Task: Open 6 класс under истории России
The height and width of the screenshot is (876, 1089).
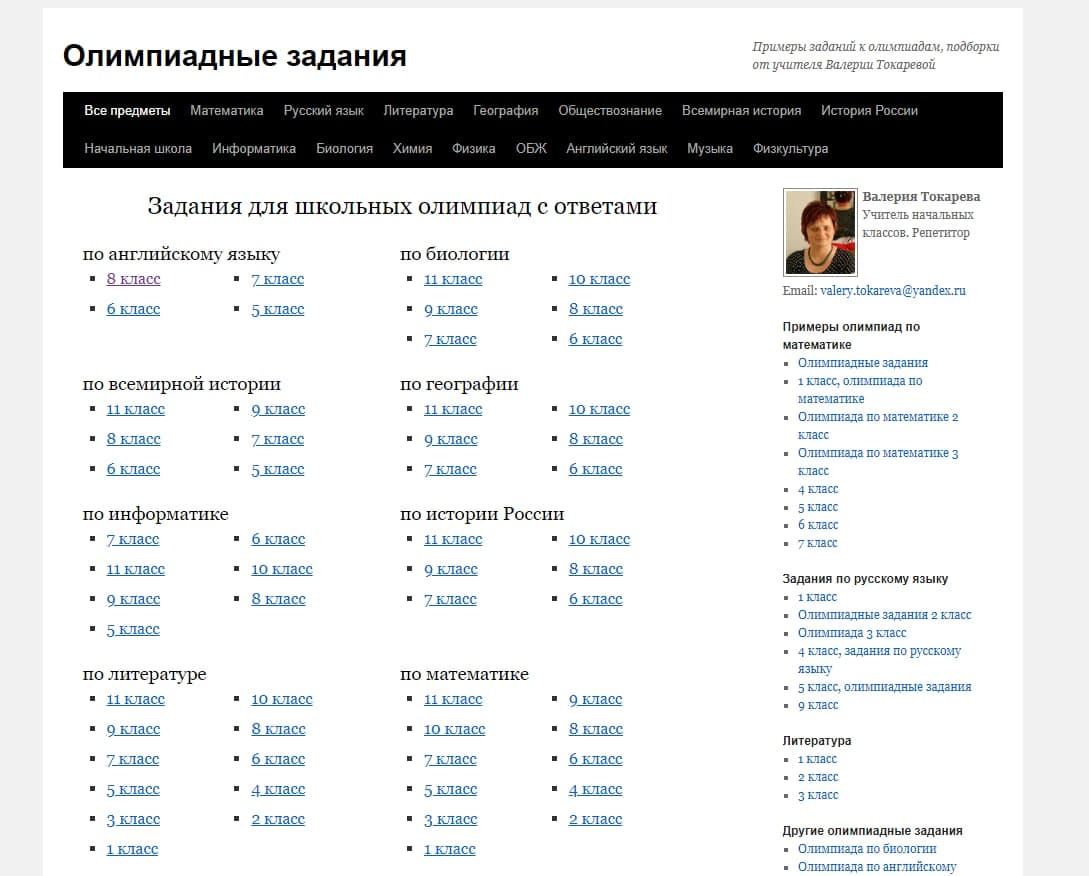Action: [595, 600]
